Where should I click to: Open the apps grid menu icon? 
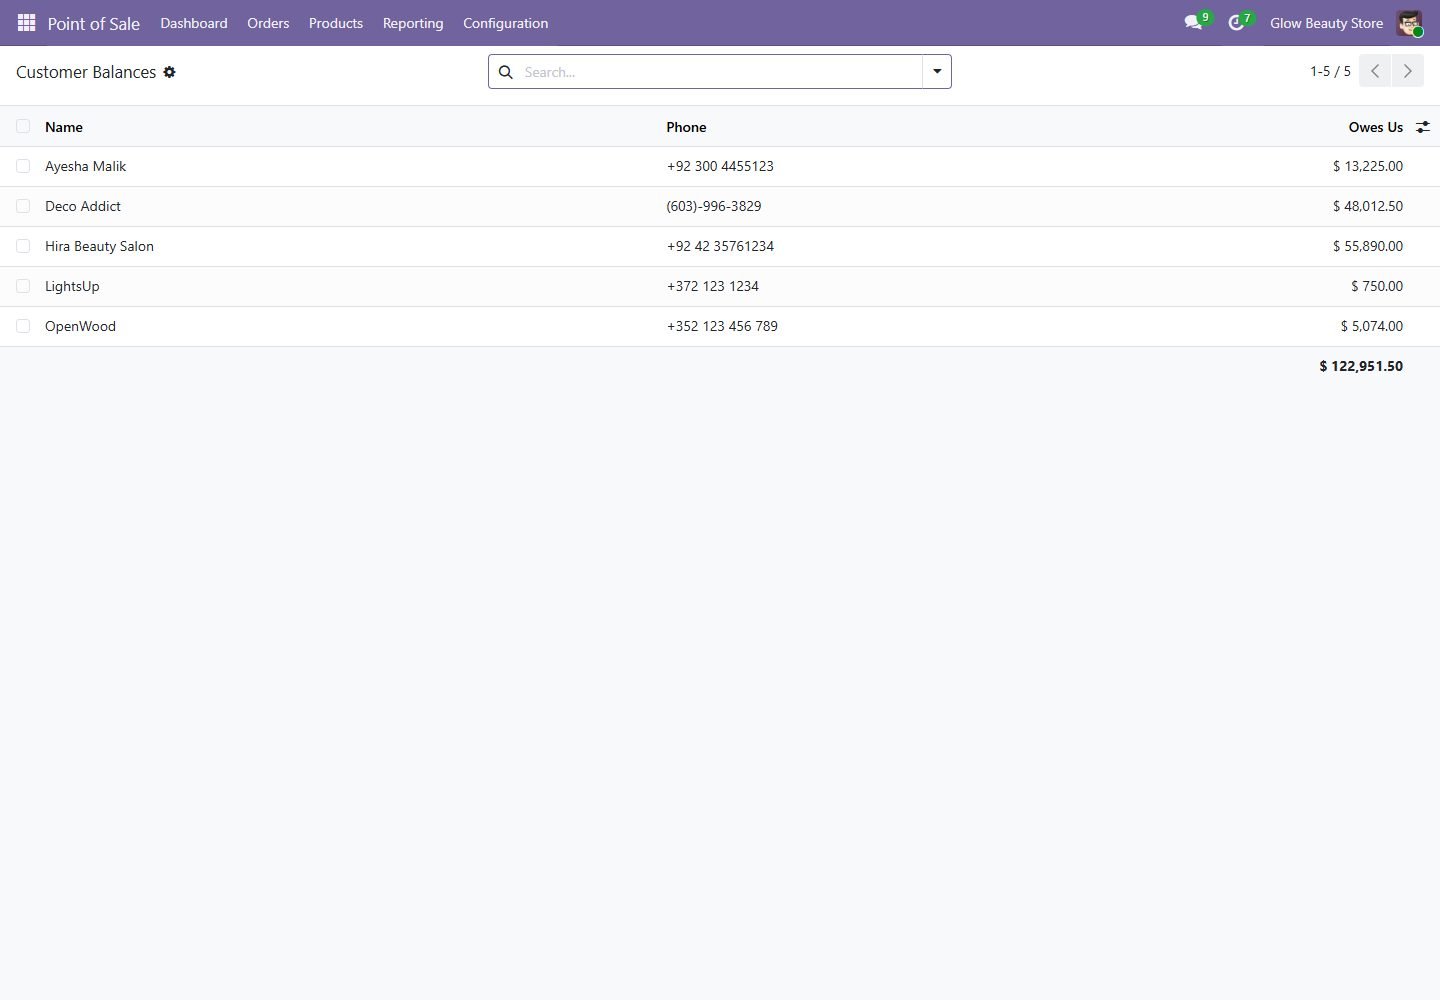[x=27, y=22]
